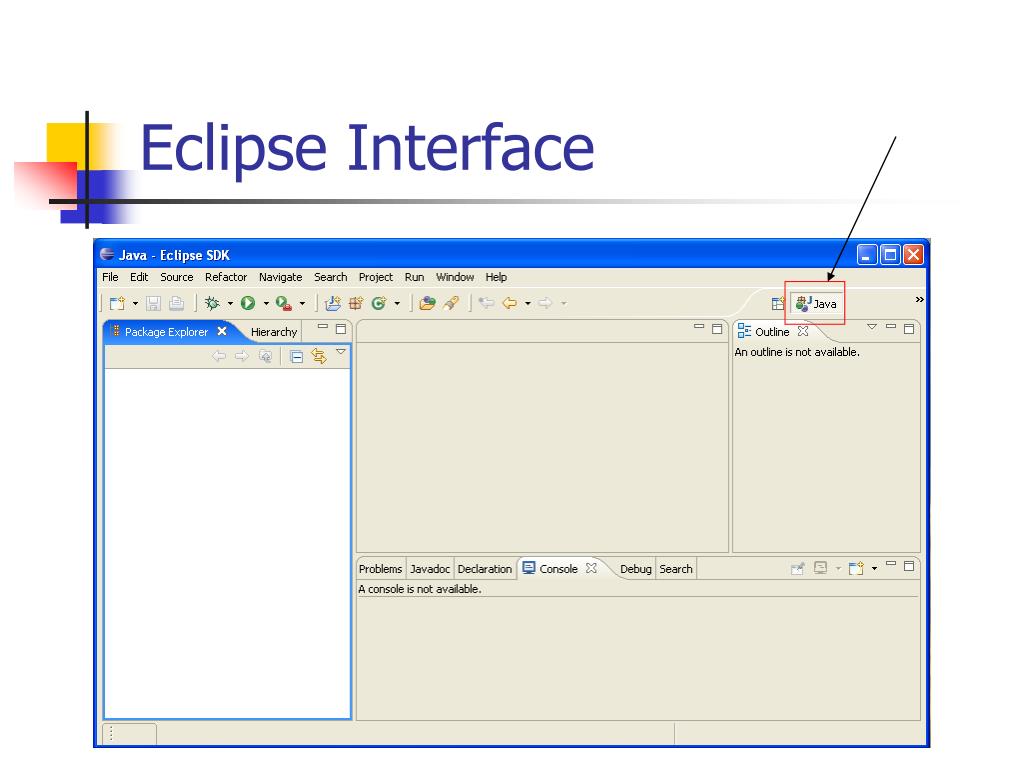The height and width of the screenshot is (768, 1024).
Task: Launch Debug with the bug icon
Action: [x=212, y=303]
